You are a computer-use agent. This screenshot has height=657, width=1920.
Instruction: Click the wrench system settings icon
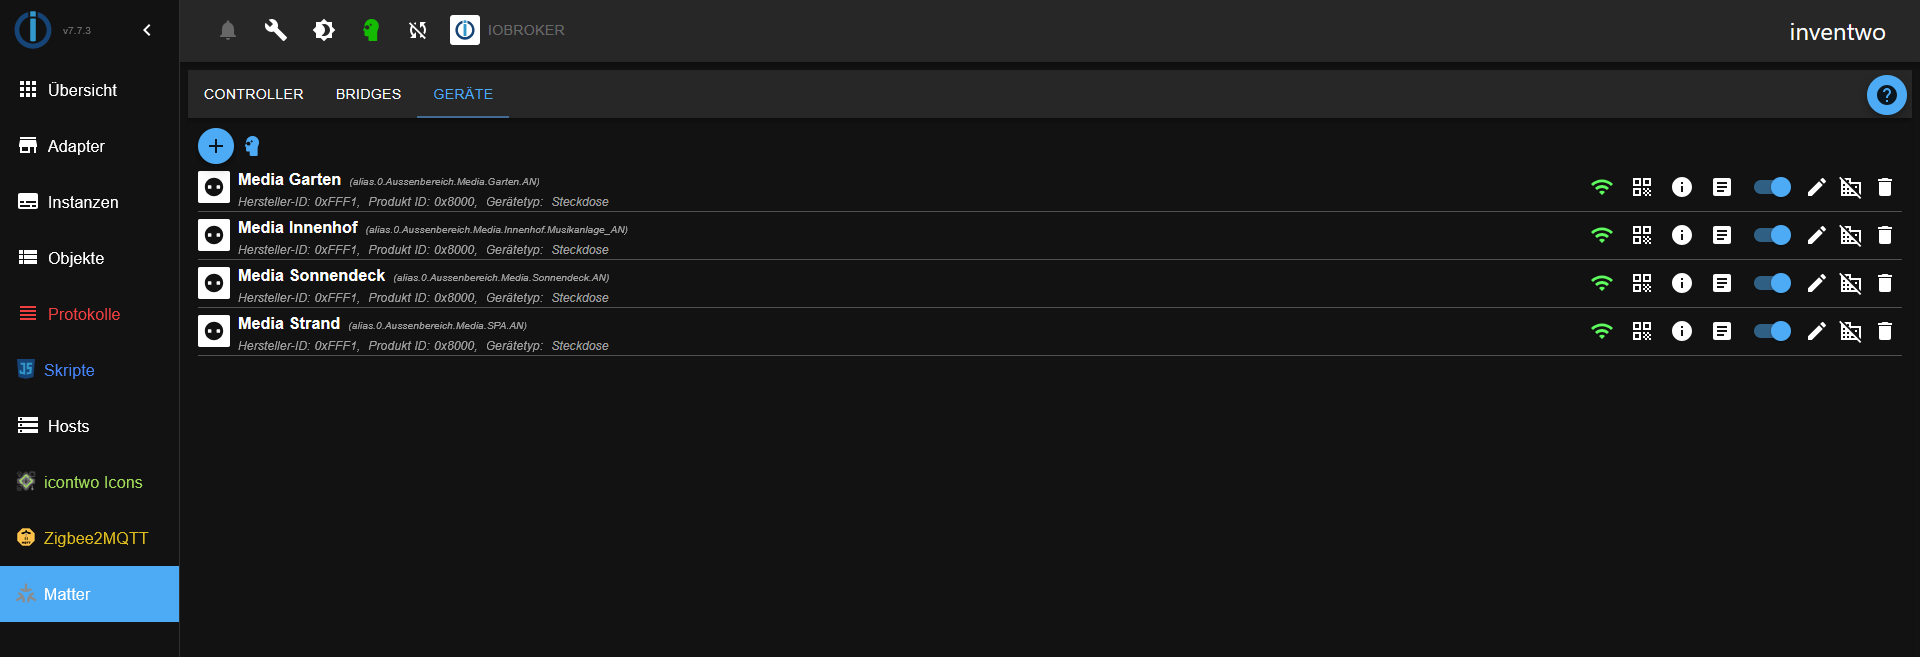pos(275,30)
